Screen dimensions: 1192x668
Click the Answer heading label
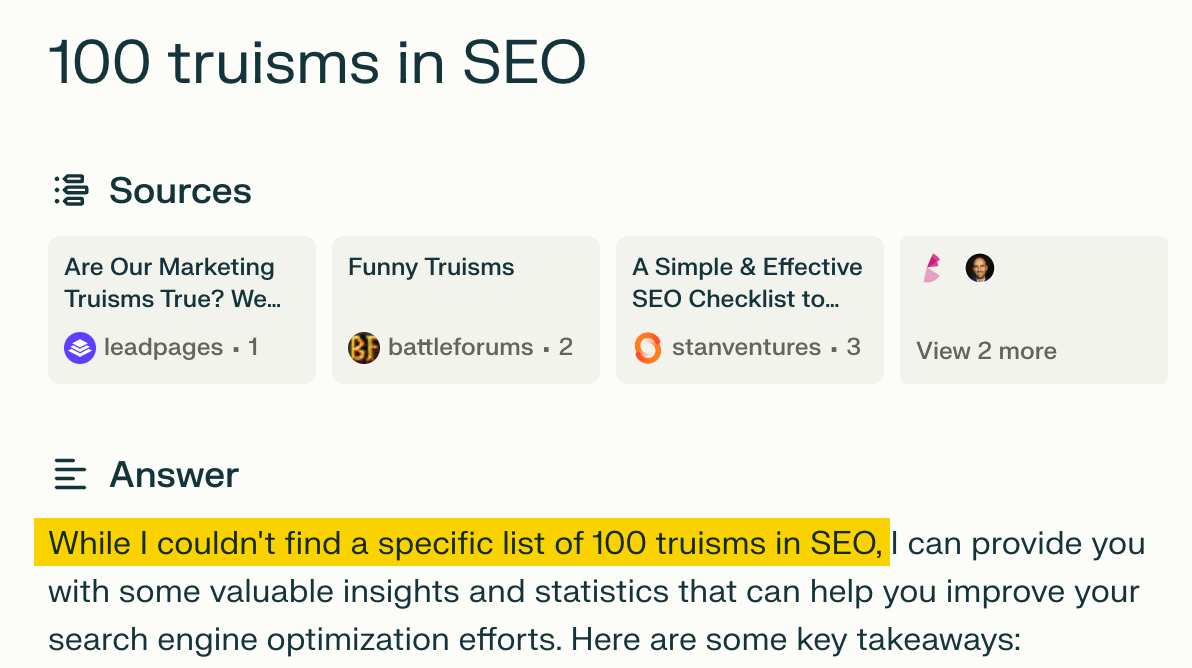click(174, 475)
